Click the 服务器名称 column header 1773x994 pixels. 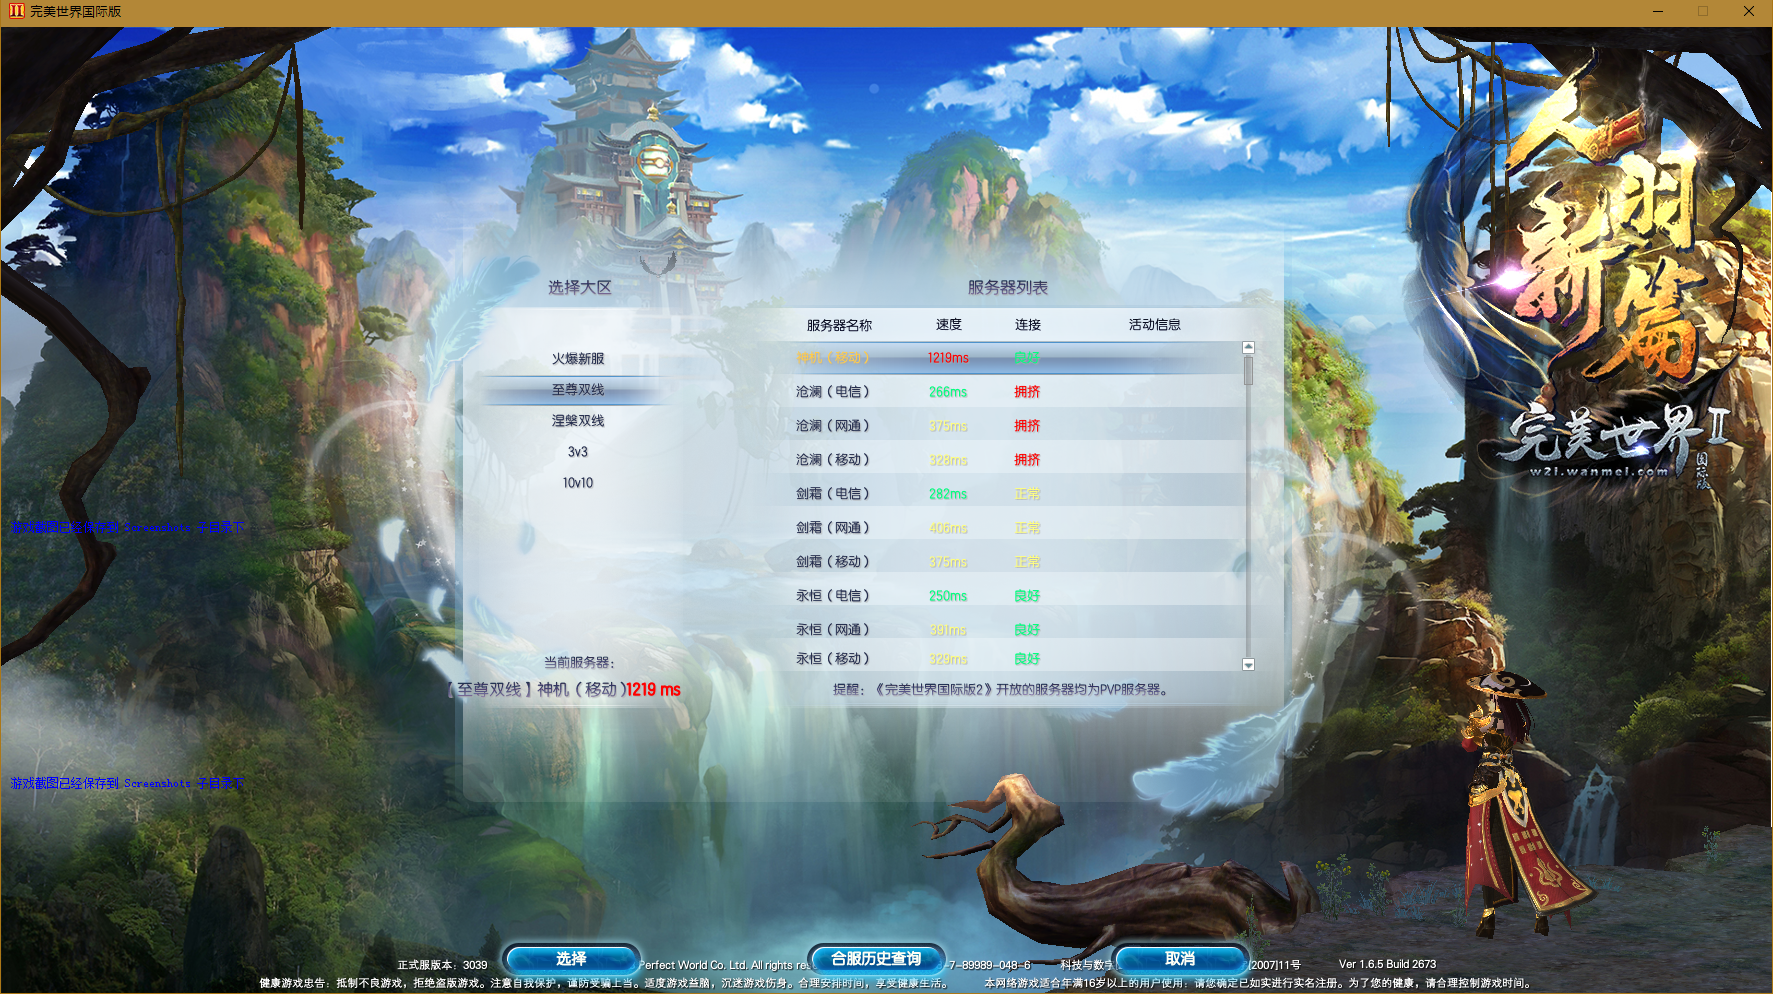[x=839, y=325]
